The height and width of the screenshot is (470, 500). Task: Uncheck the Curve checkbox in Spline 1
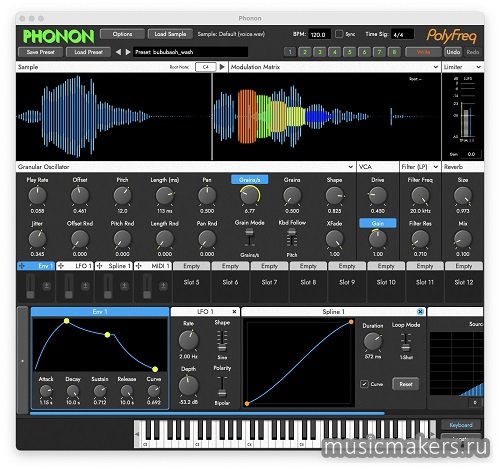coord(364,384)
